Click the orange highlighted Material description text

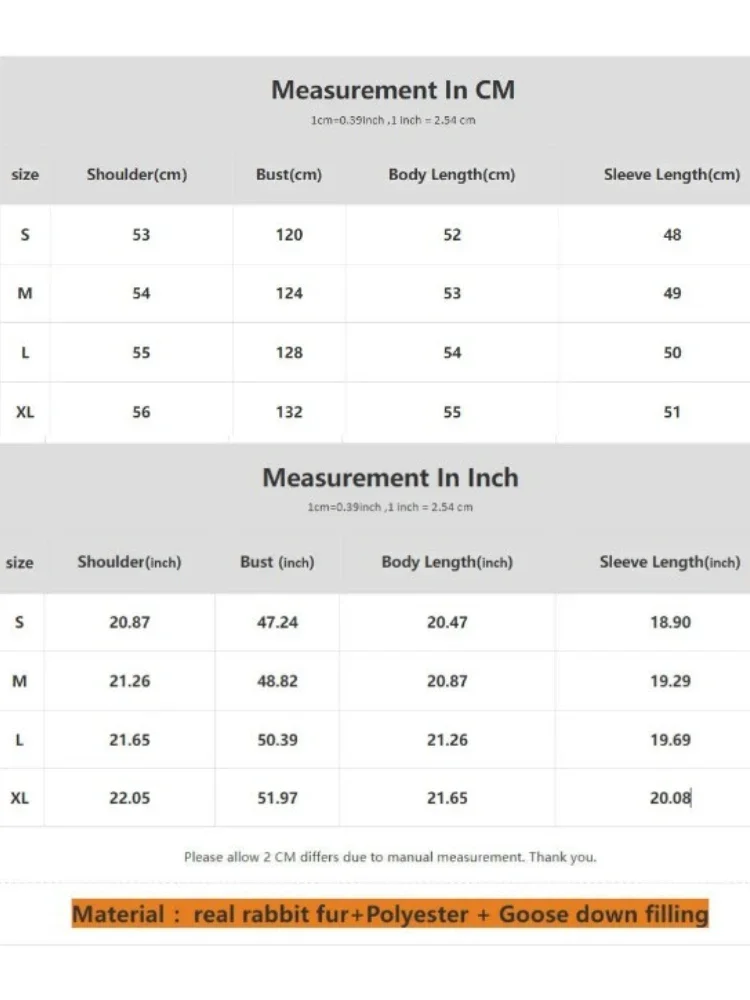pyautogui.click(x=390, y=914)
